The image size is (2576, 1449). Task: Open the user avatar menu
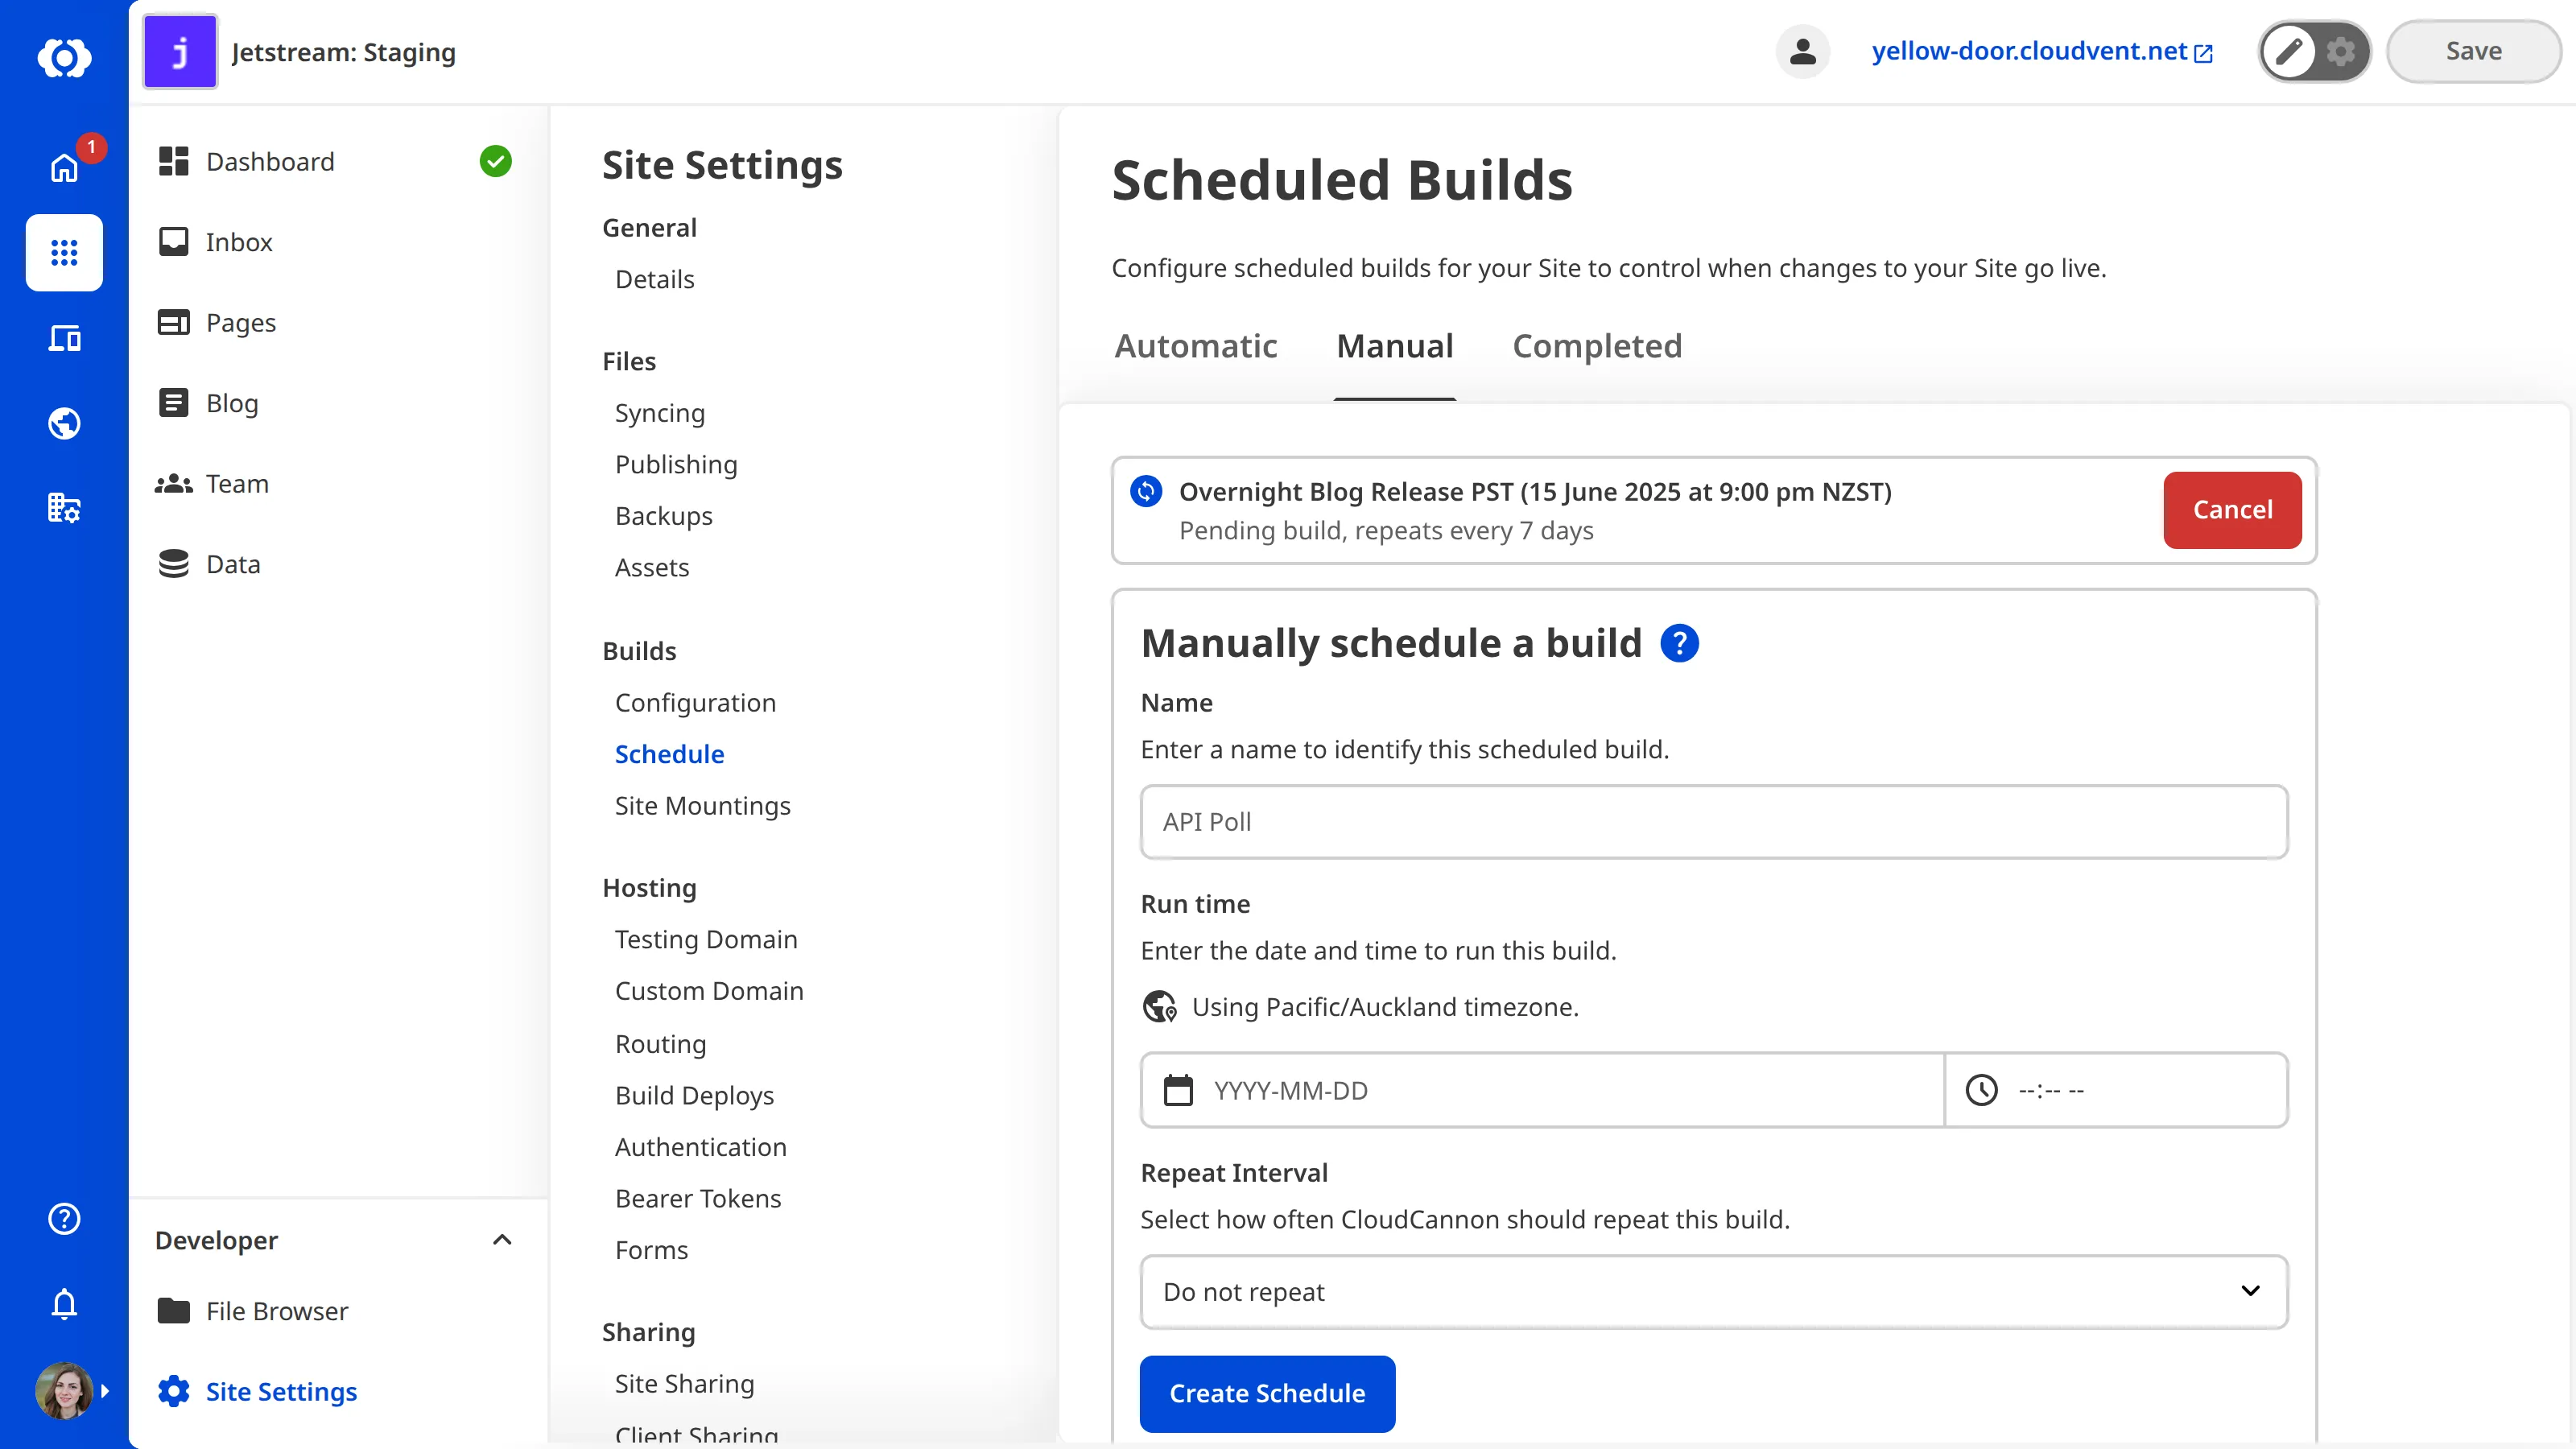(x=64, y=1390)
